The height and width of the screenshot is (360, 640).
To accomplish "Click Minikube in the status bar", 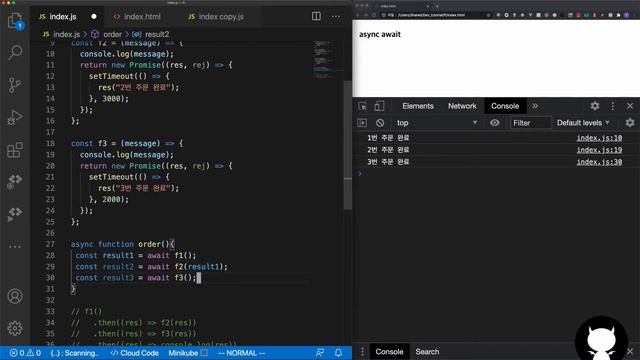I will 188,353.
